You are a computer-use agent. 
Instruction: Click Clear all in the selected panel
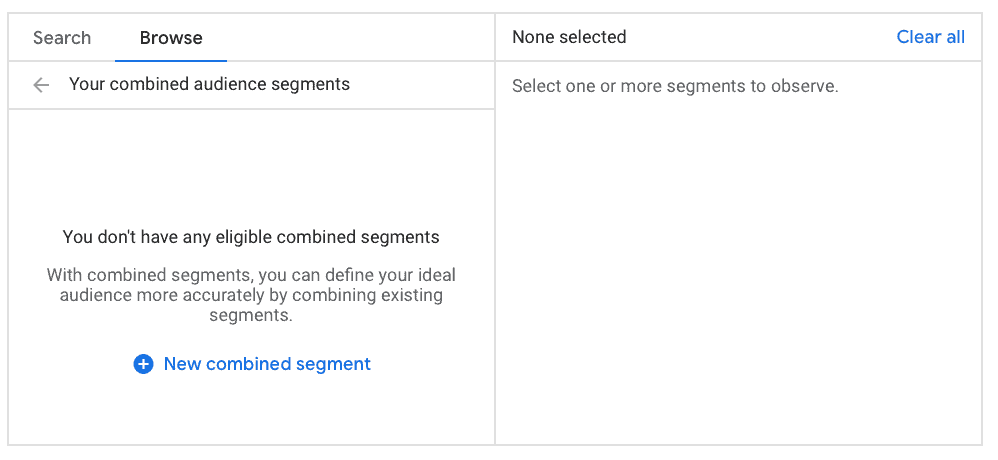tap(930, 37)
